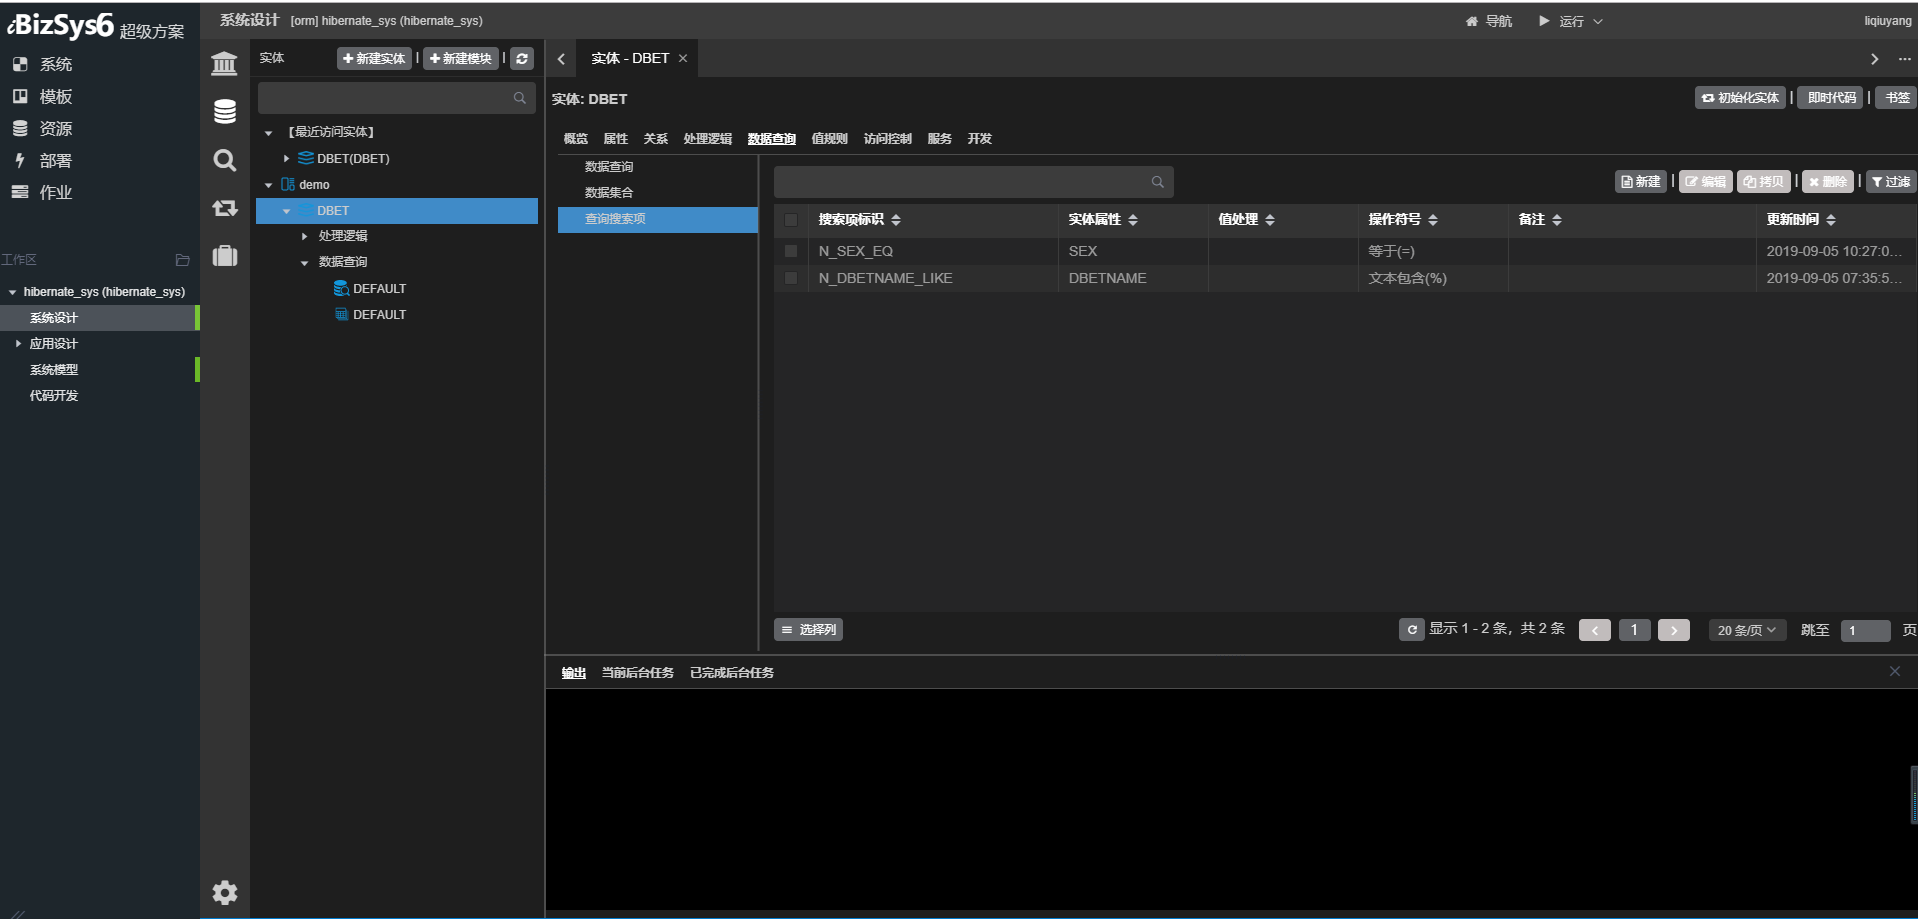Open the database stack icon in the vertical toolbar
This screenshot has width=1918, height=919.
(x=224, y=111)
